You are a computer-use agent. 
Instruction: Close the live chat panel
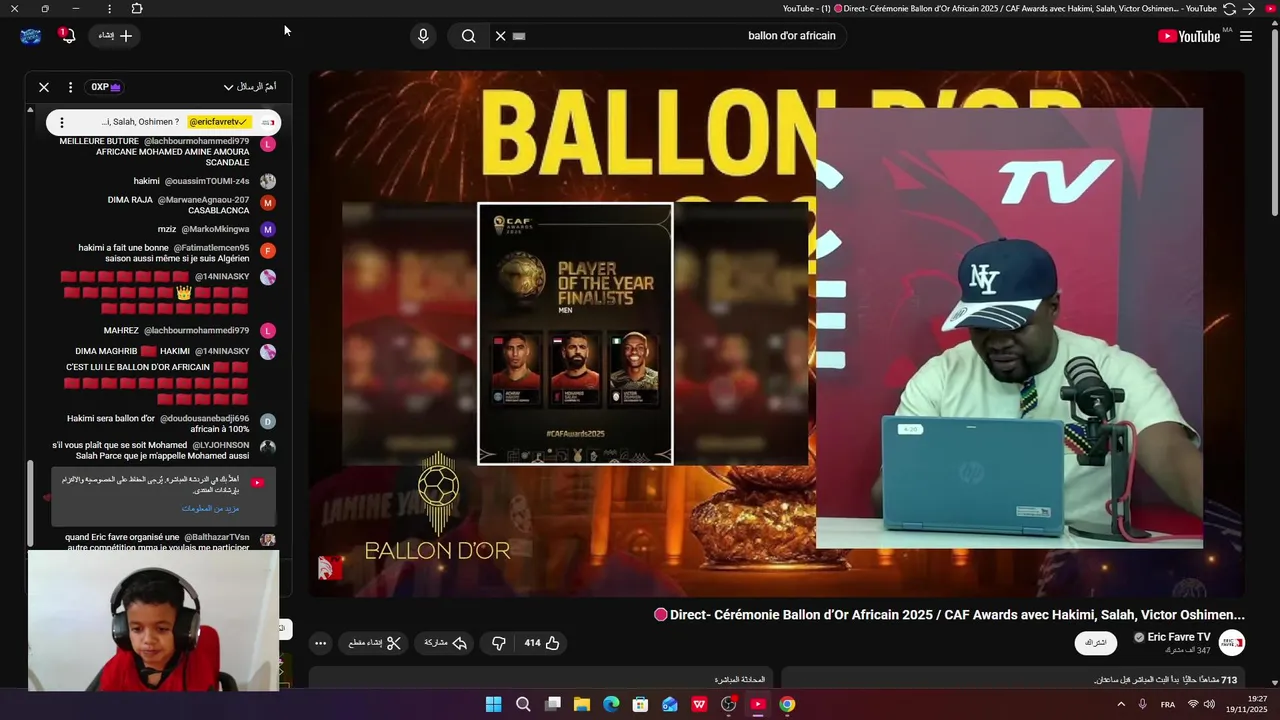pos(44,87)
